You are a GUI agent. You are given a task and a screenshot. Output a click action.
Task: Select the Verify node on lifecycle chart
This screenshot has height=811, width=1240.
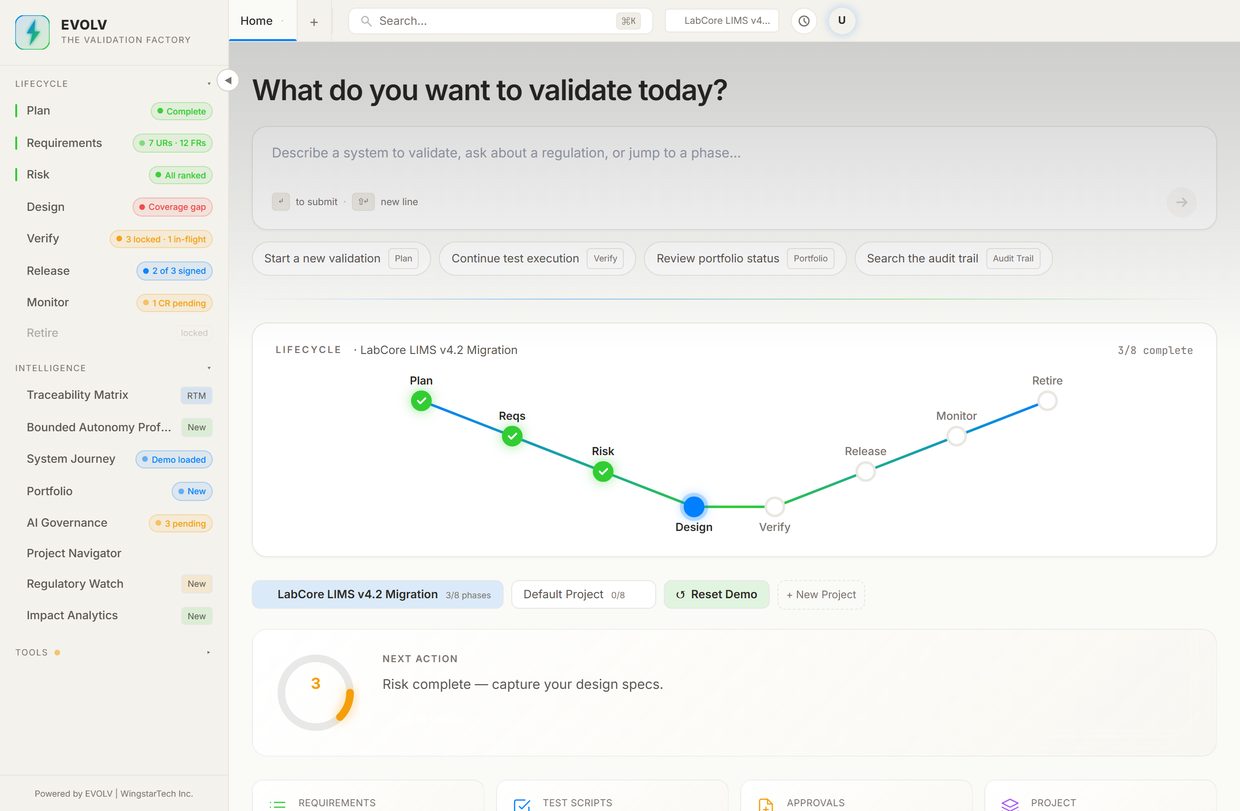(x=775, y=506)
